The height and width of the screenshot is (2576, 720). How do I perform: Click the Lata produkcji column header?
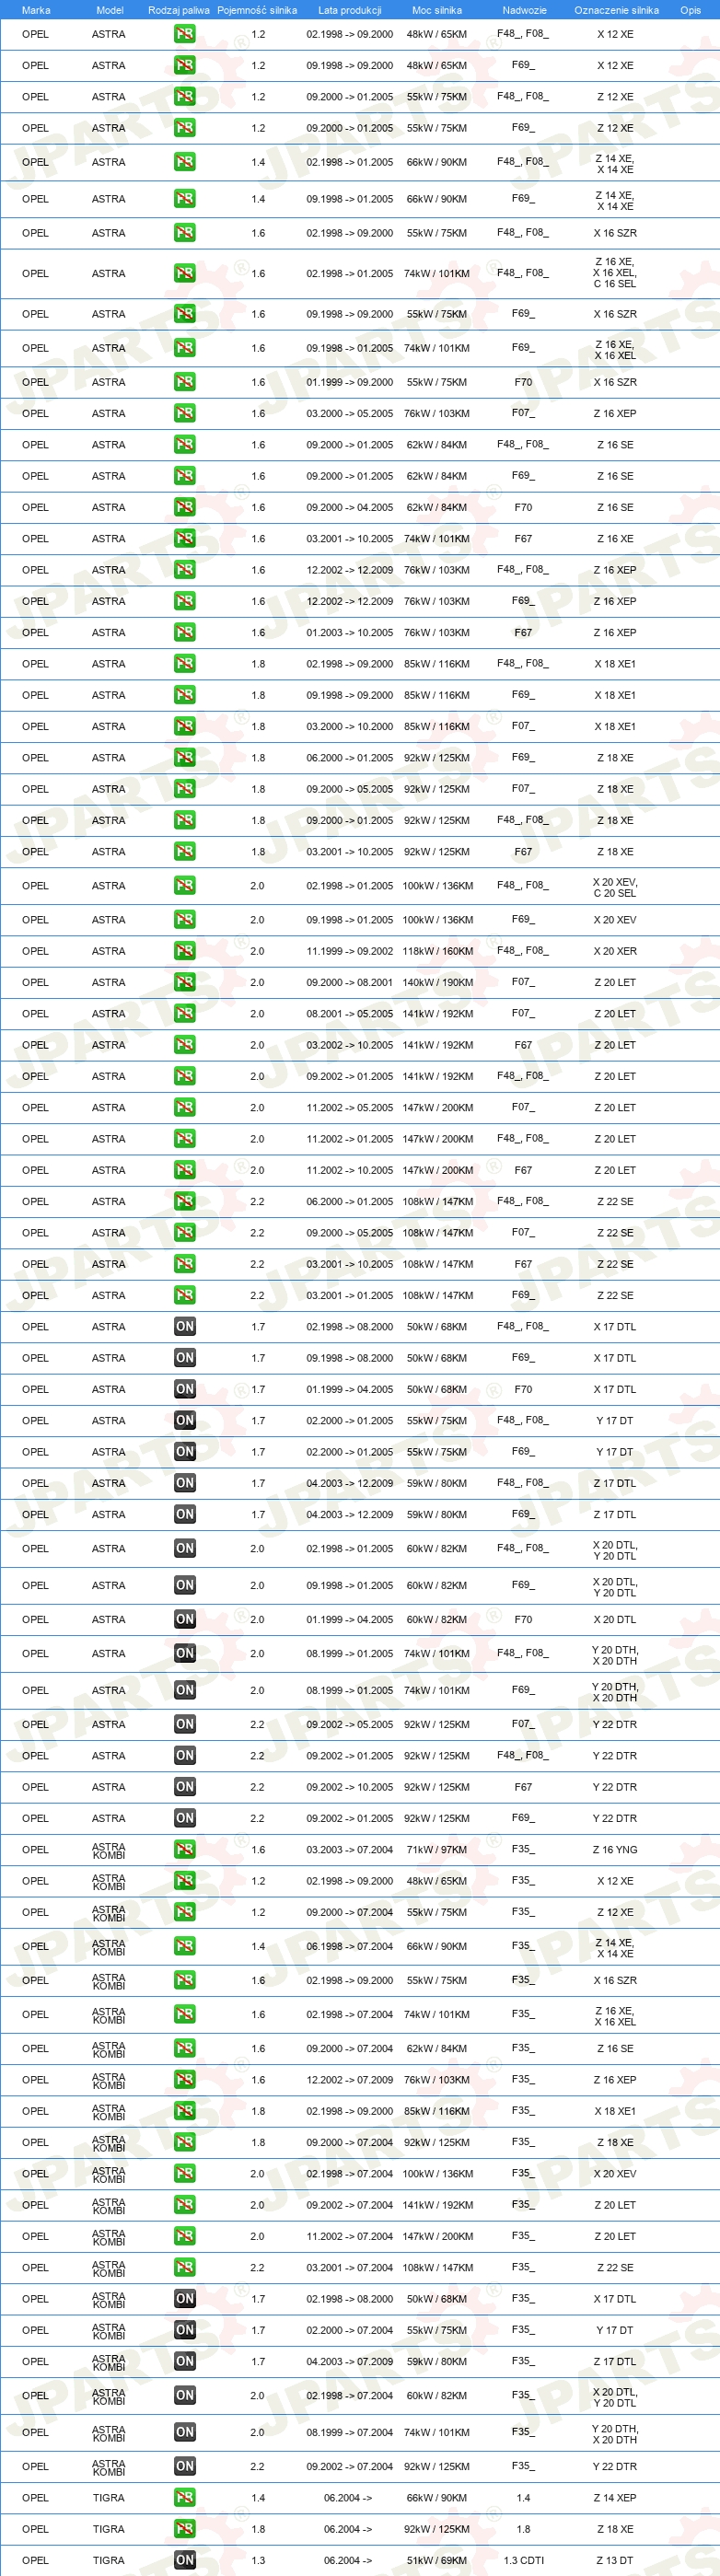click(350, 10)
